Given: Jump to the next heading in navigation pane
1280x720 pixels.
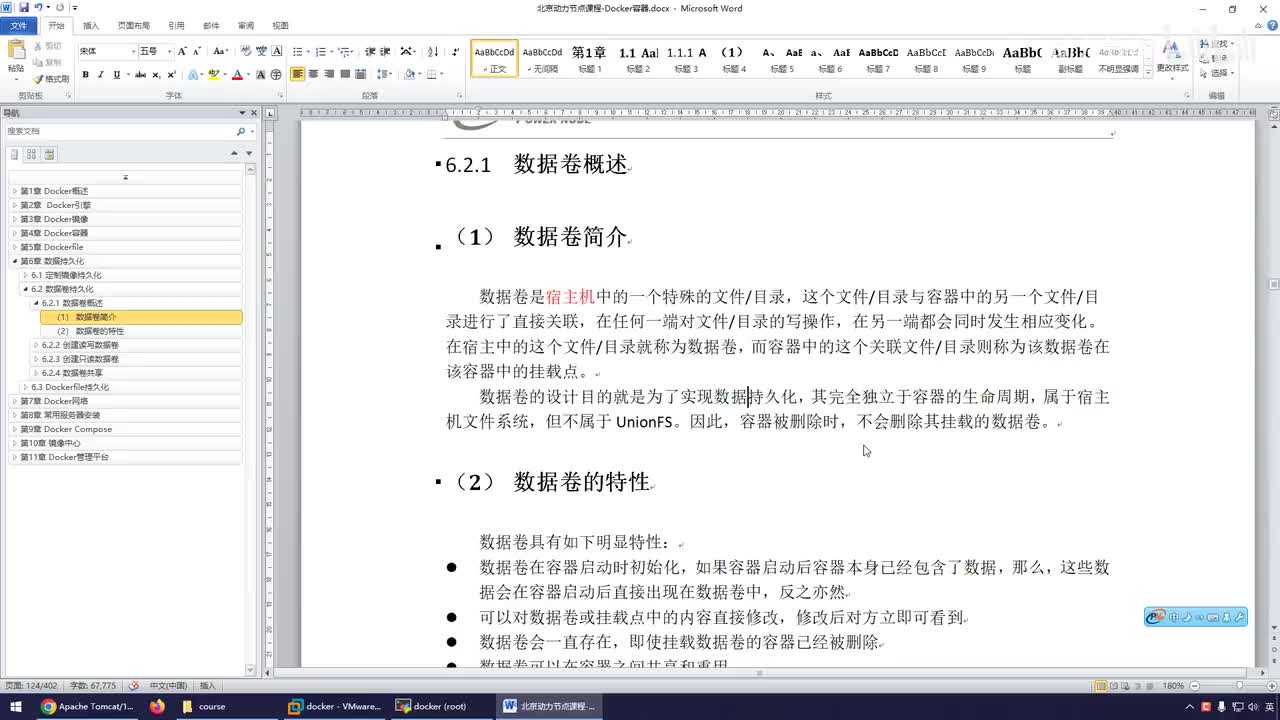Looking at the screenshot, I should pyautogui.click(x=249, y=153).
